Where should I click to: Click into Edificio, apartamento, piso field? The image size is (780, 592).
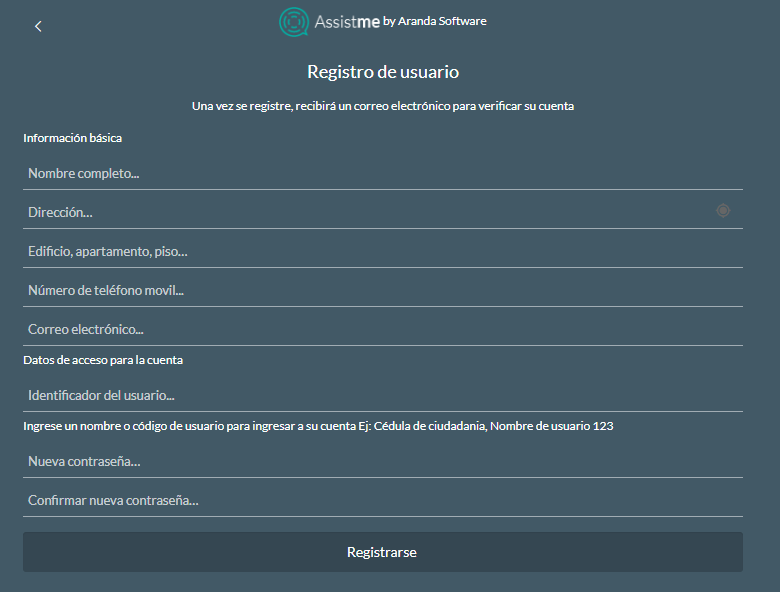point(383,251)
